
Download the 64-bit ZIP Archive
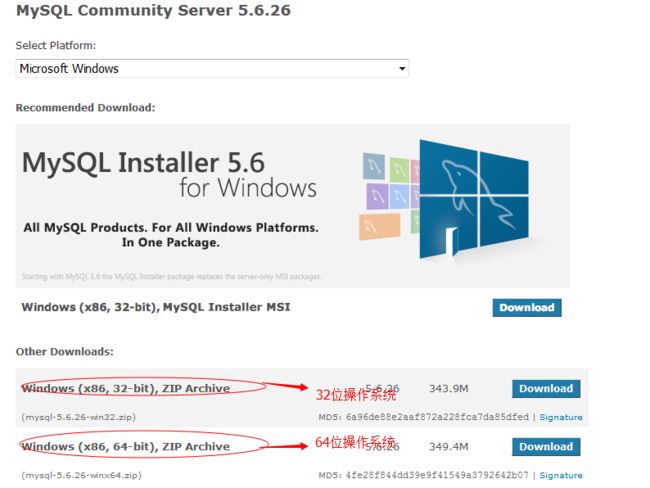coord(546,447)
